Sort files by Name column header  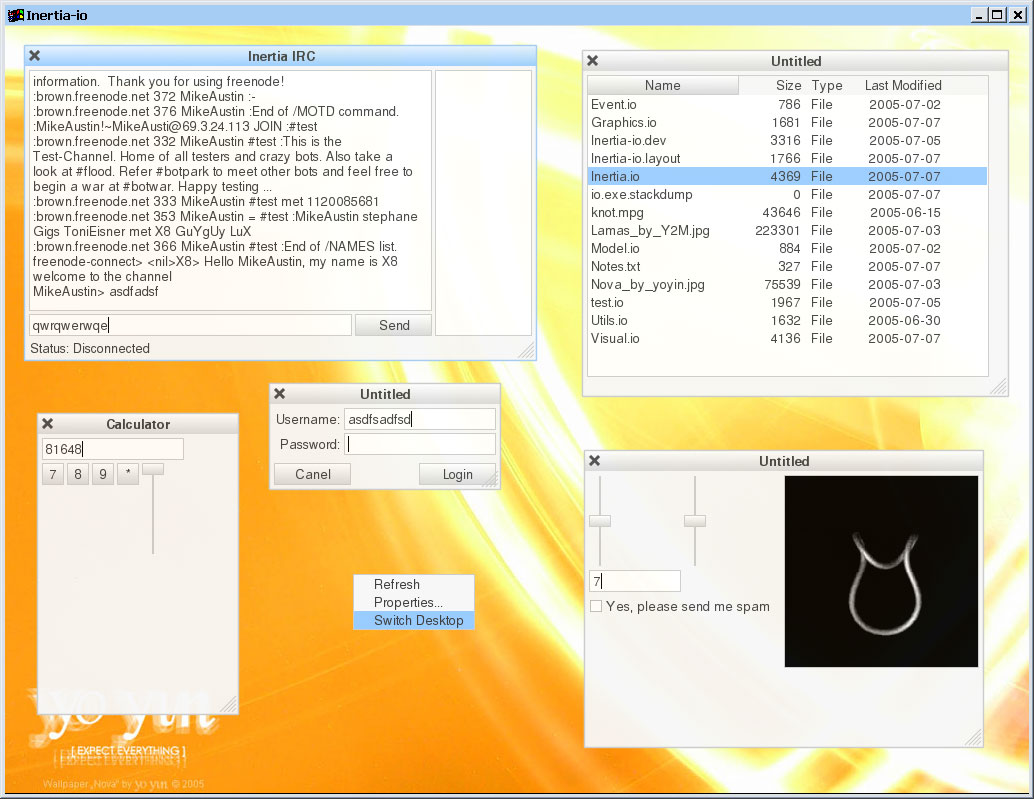pyautogui.click(x=663, y=85)
